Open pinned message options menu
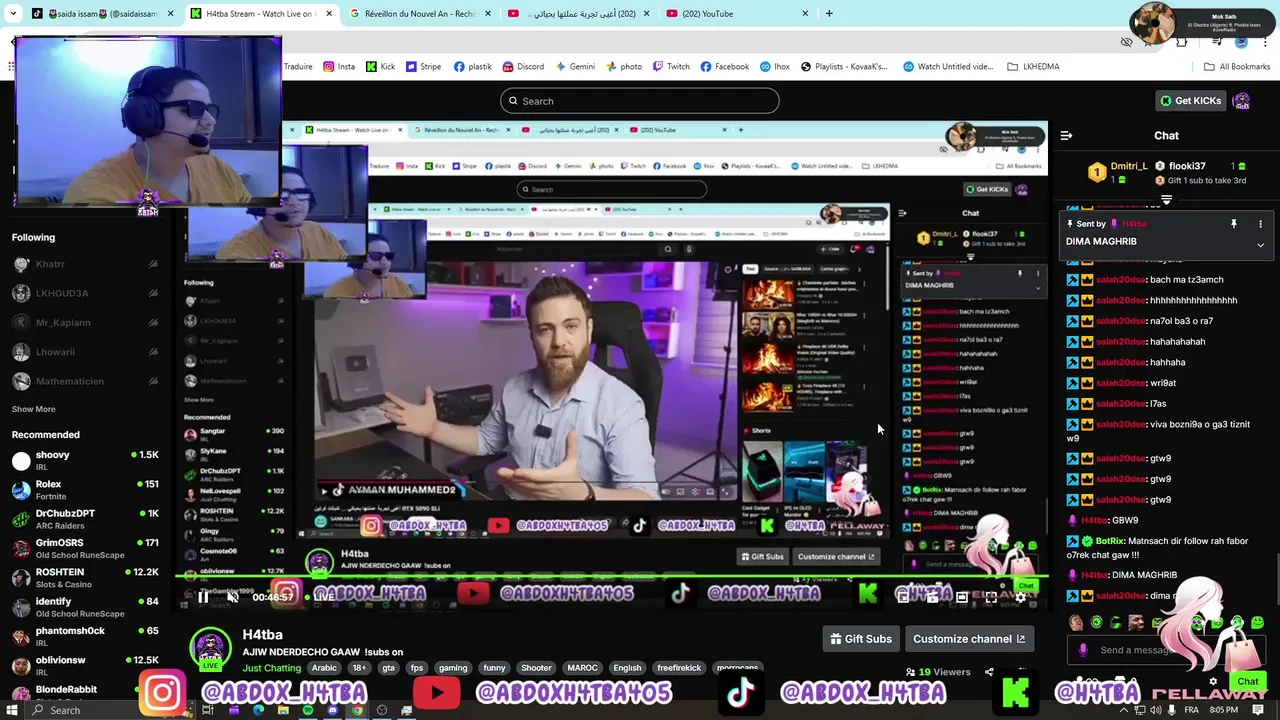The image size is (1280, 720). [1260, 224]
